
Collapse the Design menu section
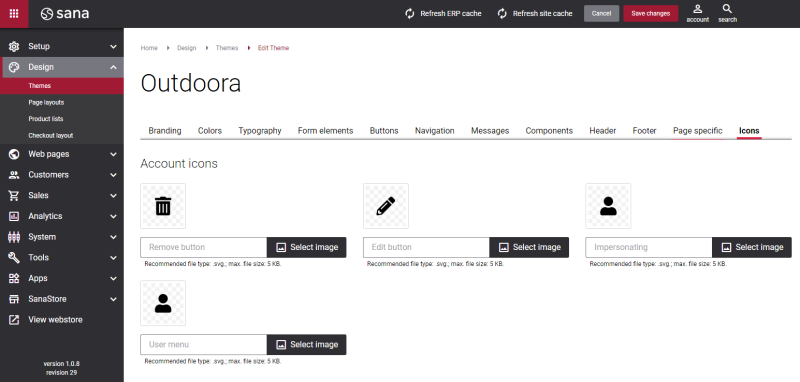coord(113,67)
